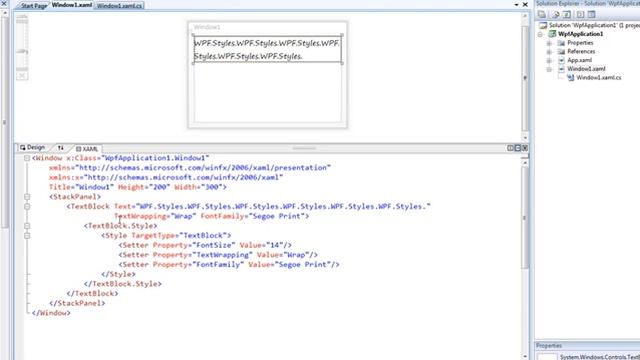The height and width of the screenshot is (360, 640).
Task: Click the fit-to-view button below the zoom slider
Action: pyautogui.click(x=22, y=76)
